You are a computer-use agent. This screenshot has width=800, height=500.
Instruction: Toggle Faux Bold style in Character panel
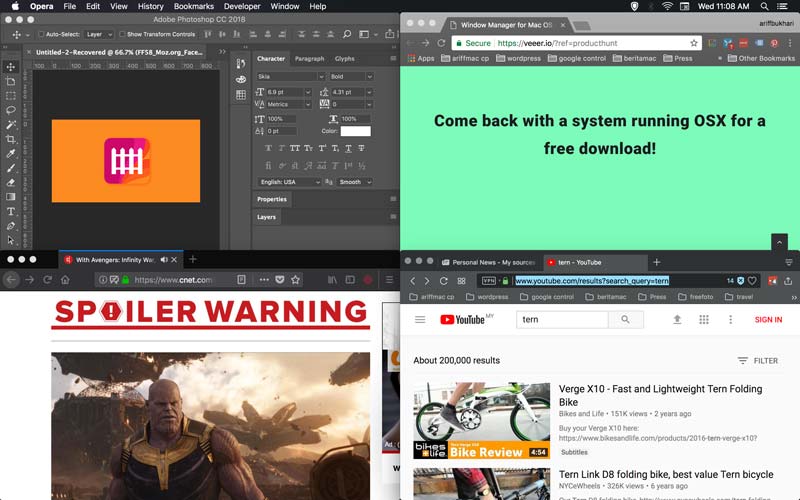[268, 148]
